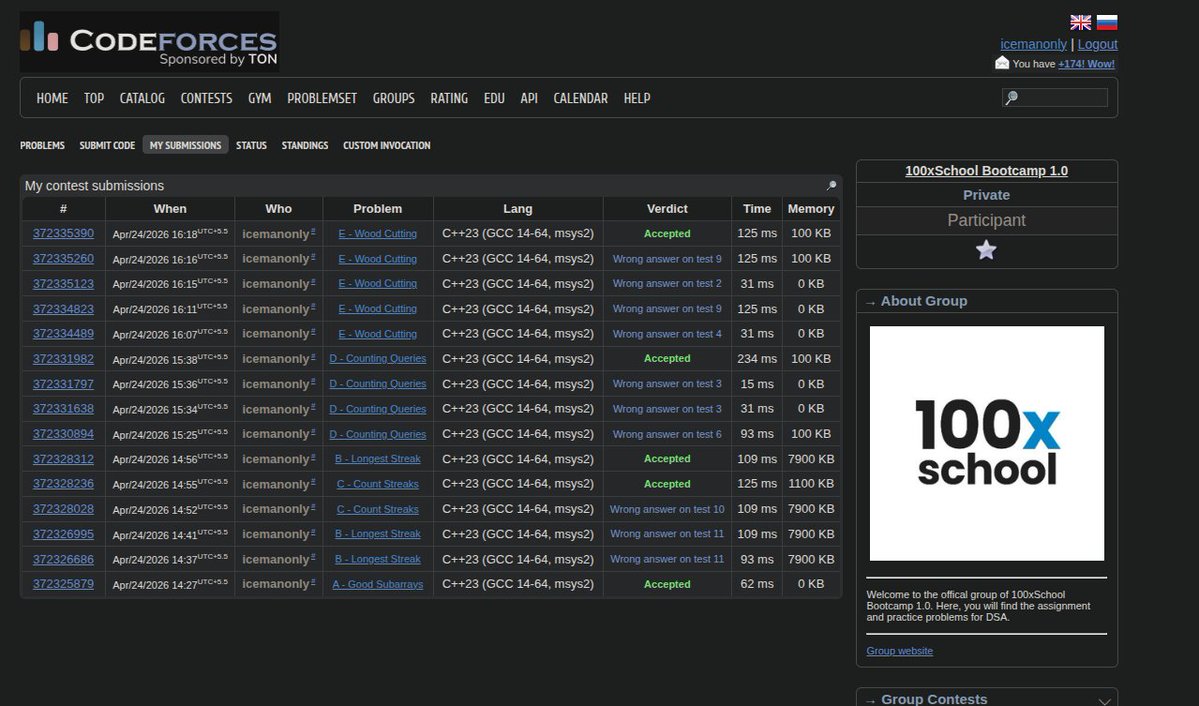Screen dimensions: 1199x706
Task: Click the 62 ms time cell
Action: point(757,584)
